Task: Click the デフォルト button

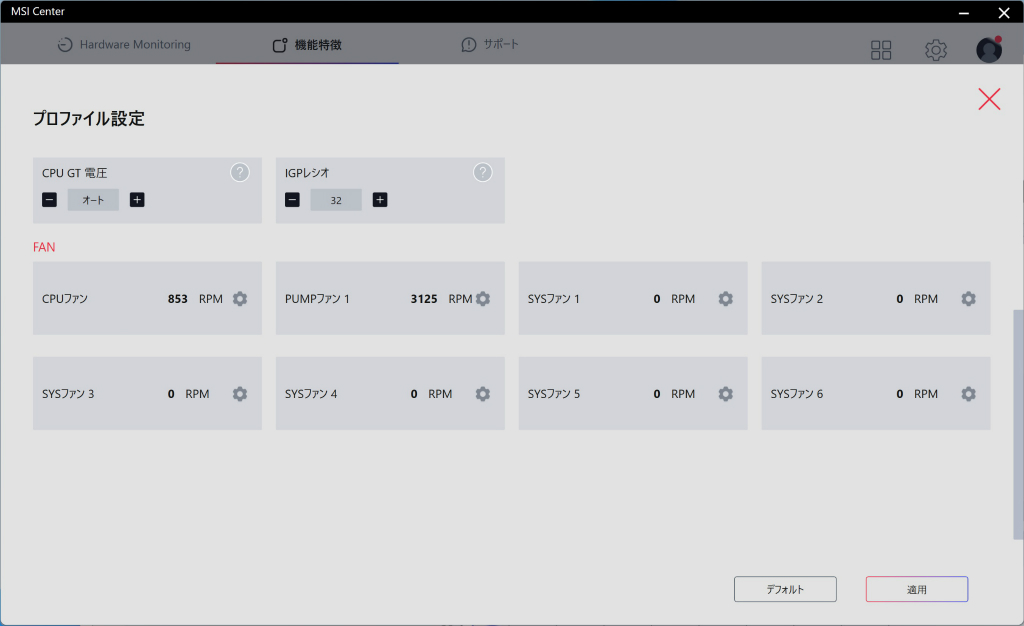Action: click(785, 589)
